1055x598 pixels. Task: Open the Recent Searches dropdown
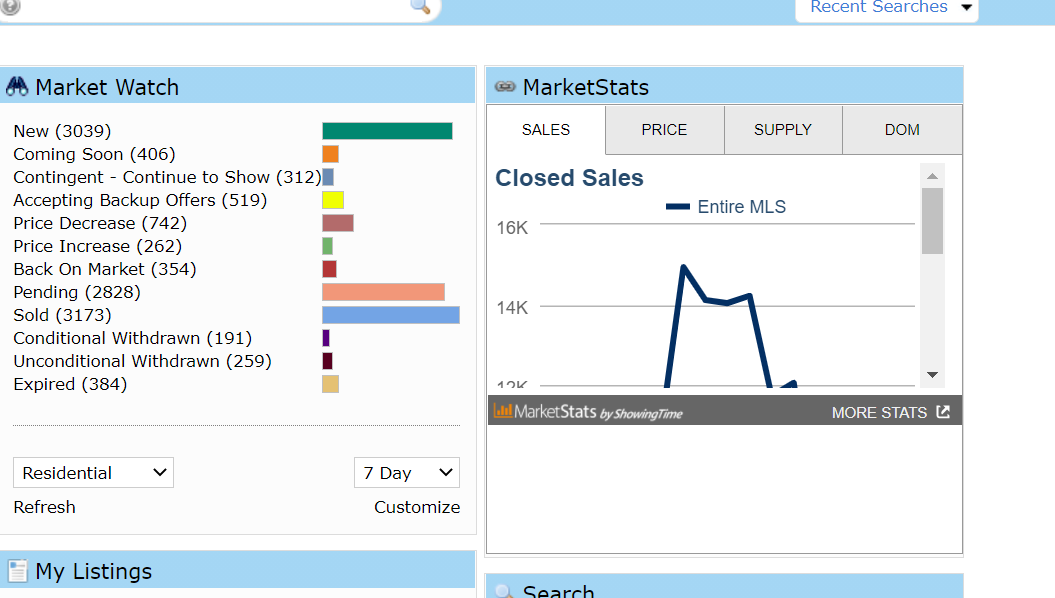pyautogui.click(x=885, y=9)
